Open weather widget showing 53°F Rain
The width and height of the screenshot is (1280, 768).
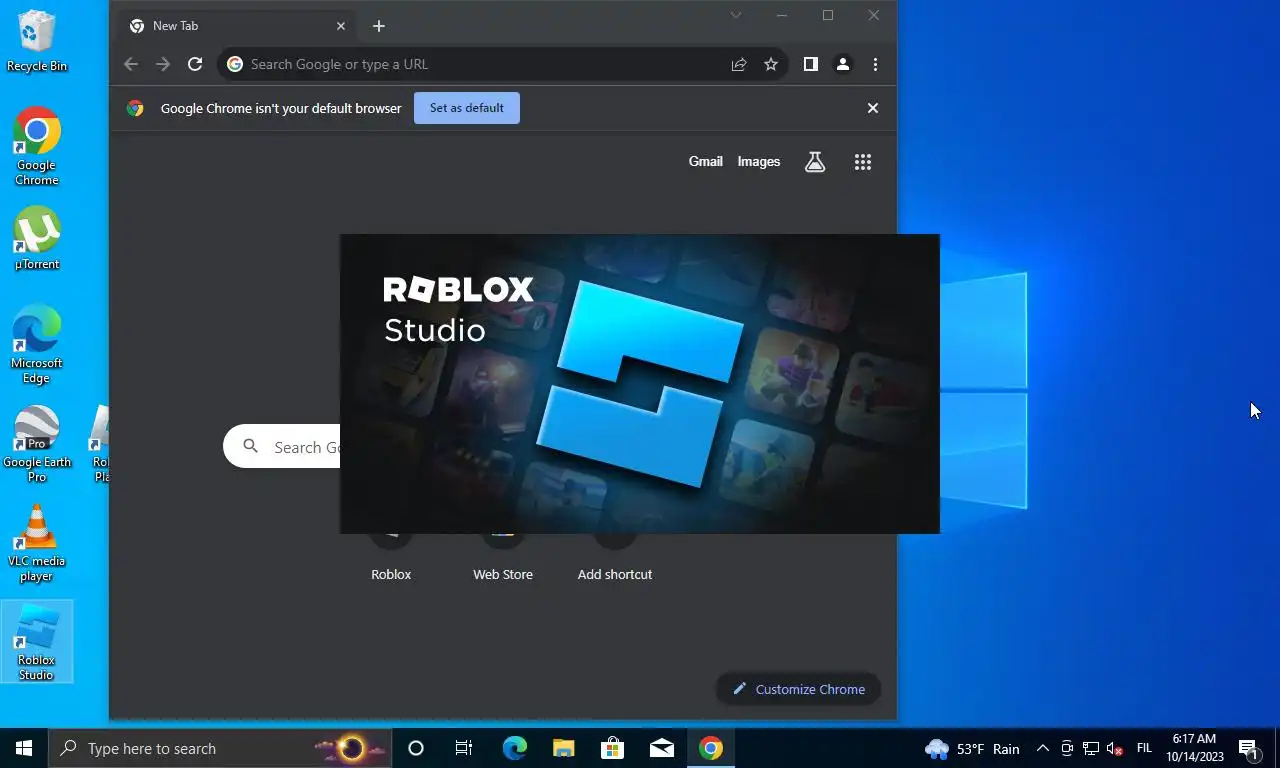pyautogui.click(x=972, y=748)
